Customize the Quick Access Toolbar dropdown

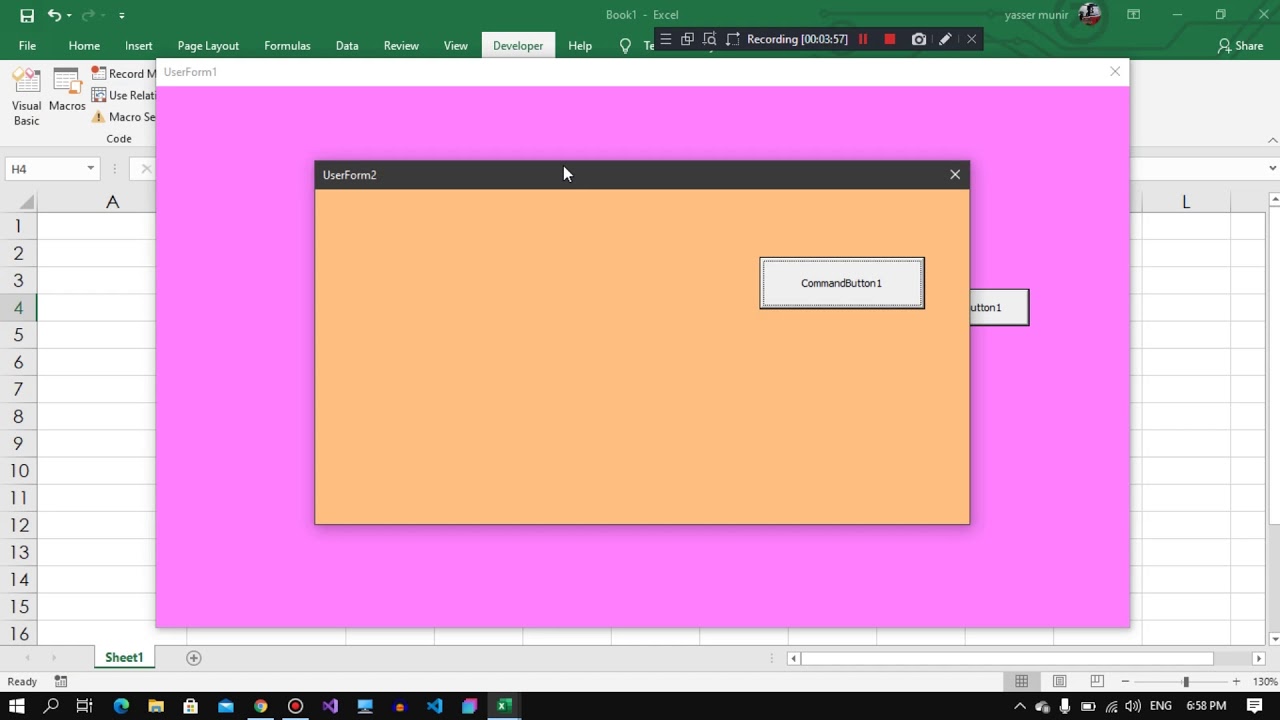click(x=122, y=15)
